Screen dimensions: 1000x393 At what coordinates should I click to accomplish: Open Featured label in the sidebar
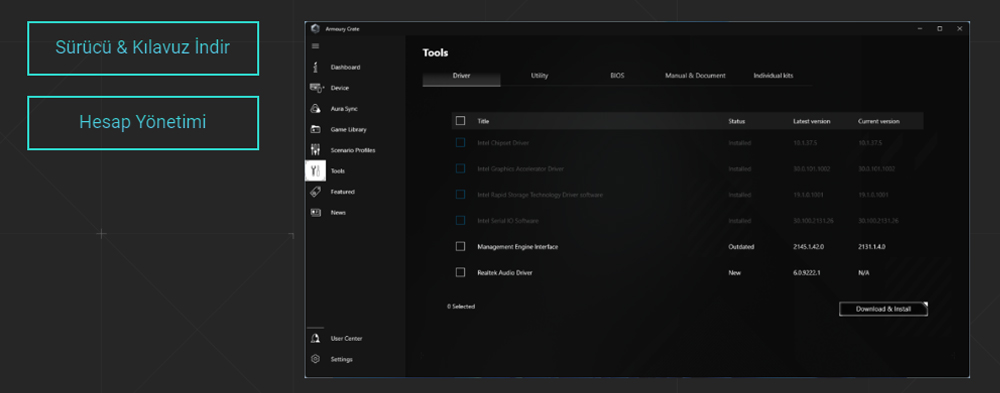(342, 192)
